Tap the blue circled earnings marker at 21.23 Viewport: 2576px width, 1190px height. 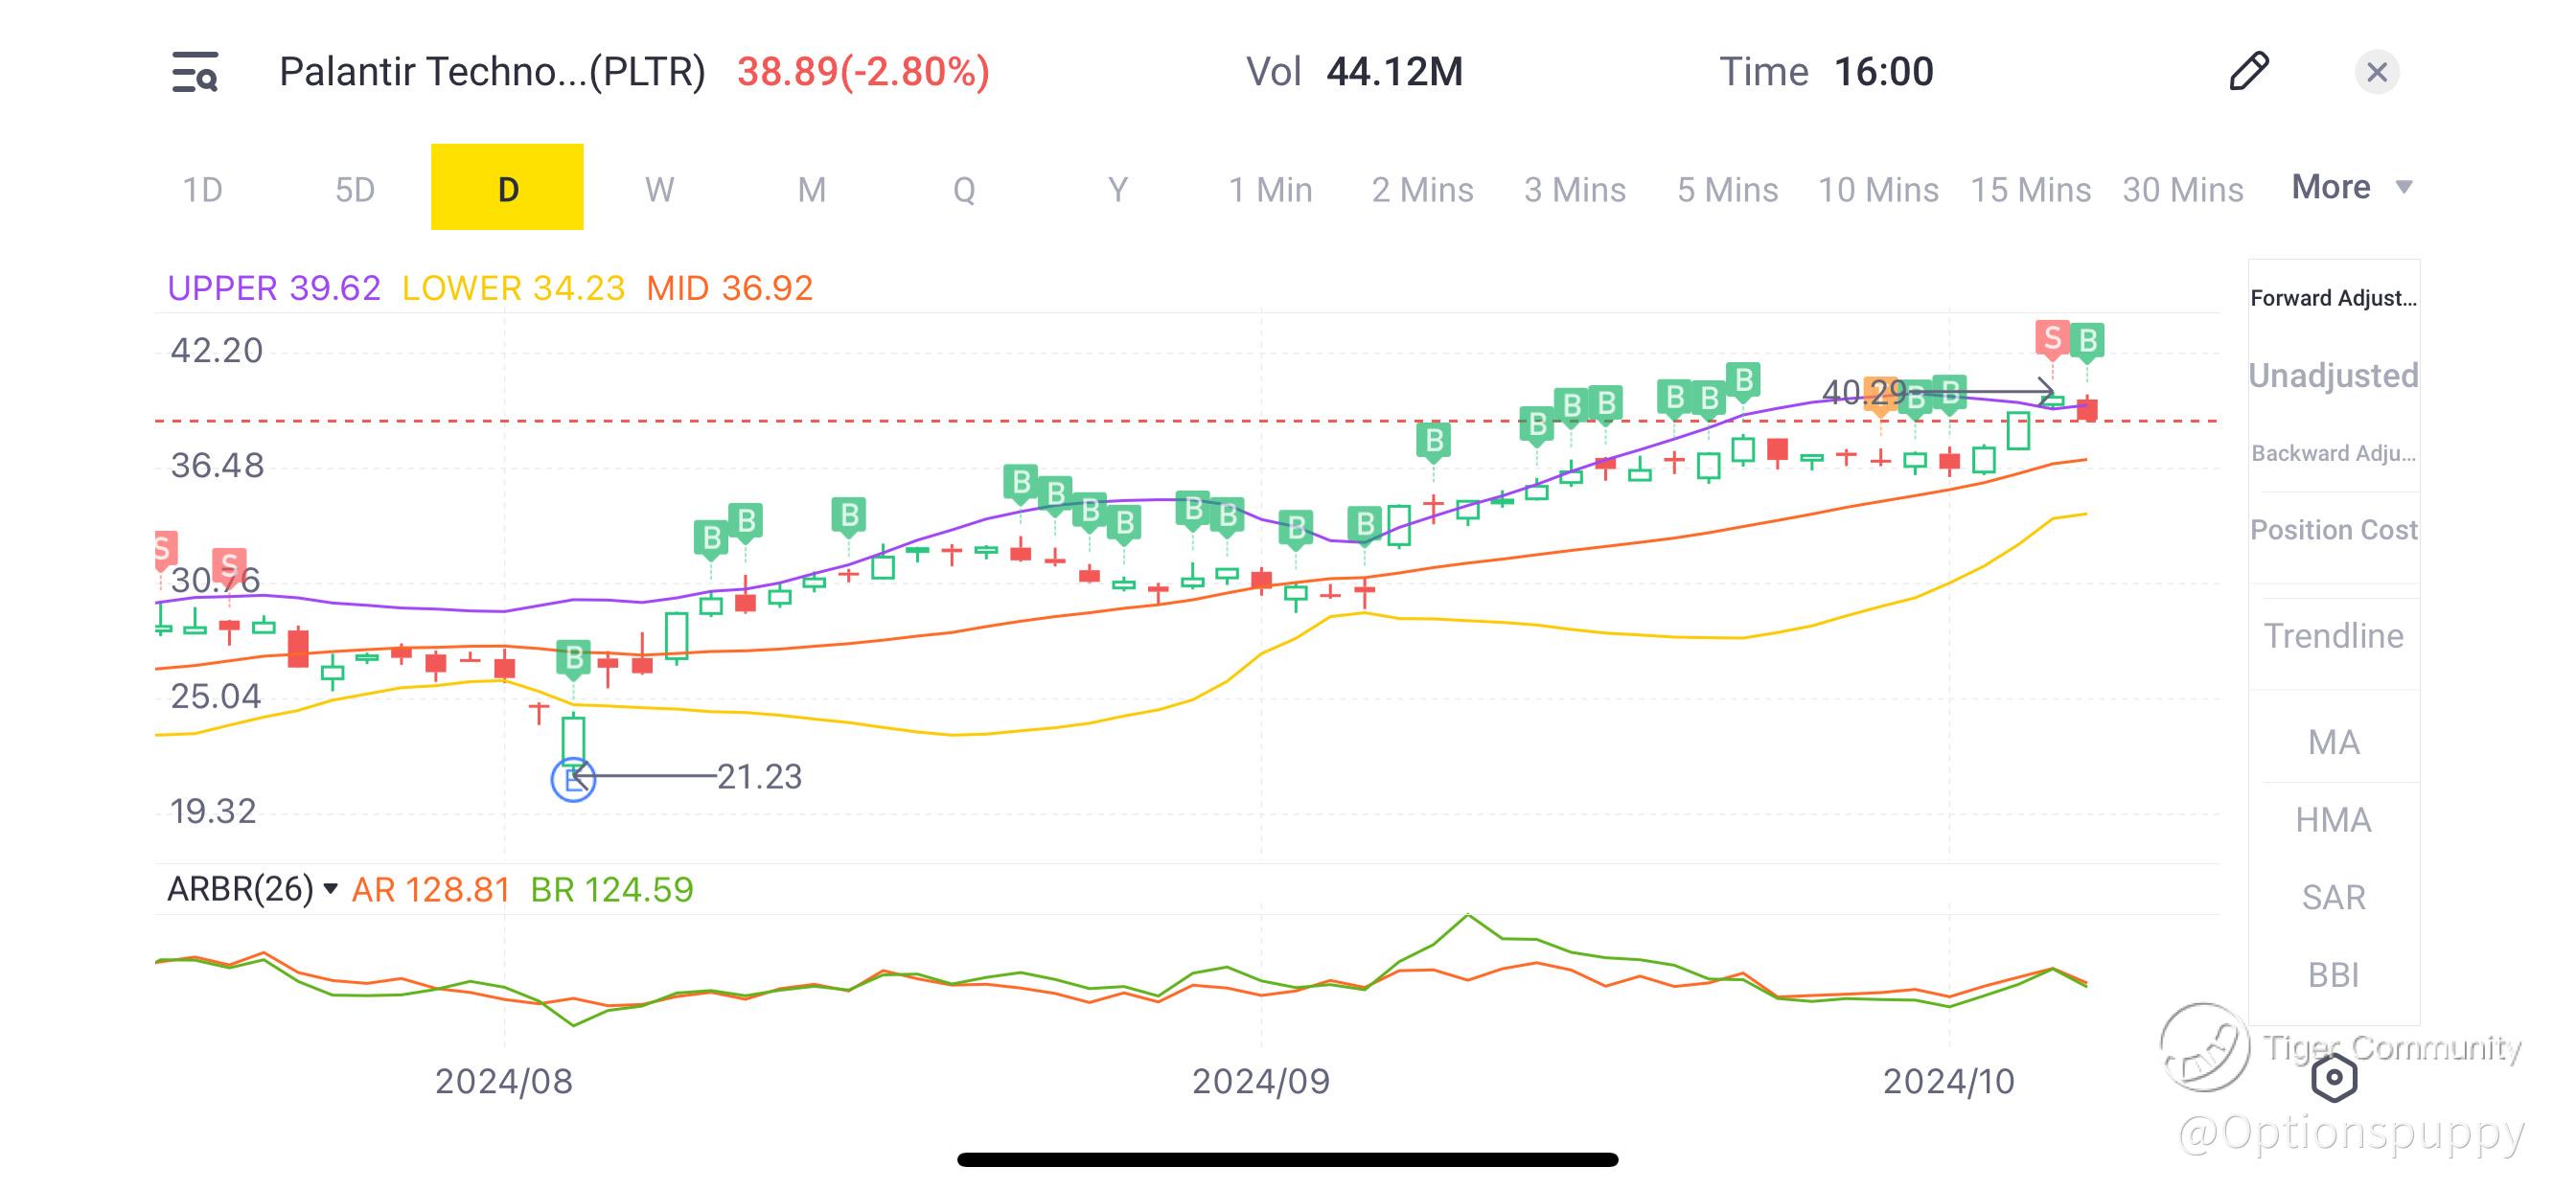coord(573,778)
